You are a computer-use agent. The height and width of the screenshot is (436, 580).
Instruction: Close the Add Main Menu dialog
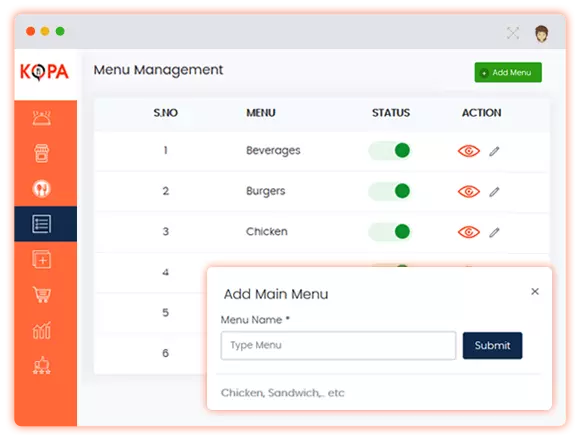[x=535, y=291]
